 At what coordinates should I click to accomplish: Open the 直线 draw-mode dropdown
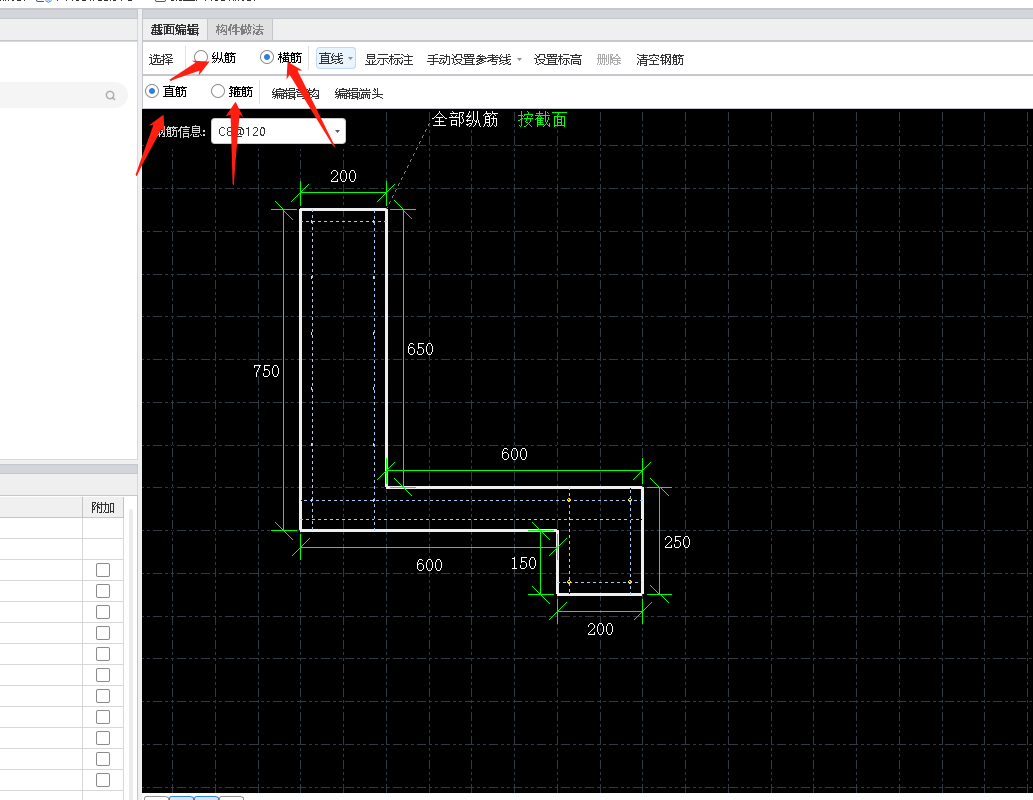pyautogui.click(x=336, y=59)
